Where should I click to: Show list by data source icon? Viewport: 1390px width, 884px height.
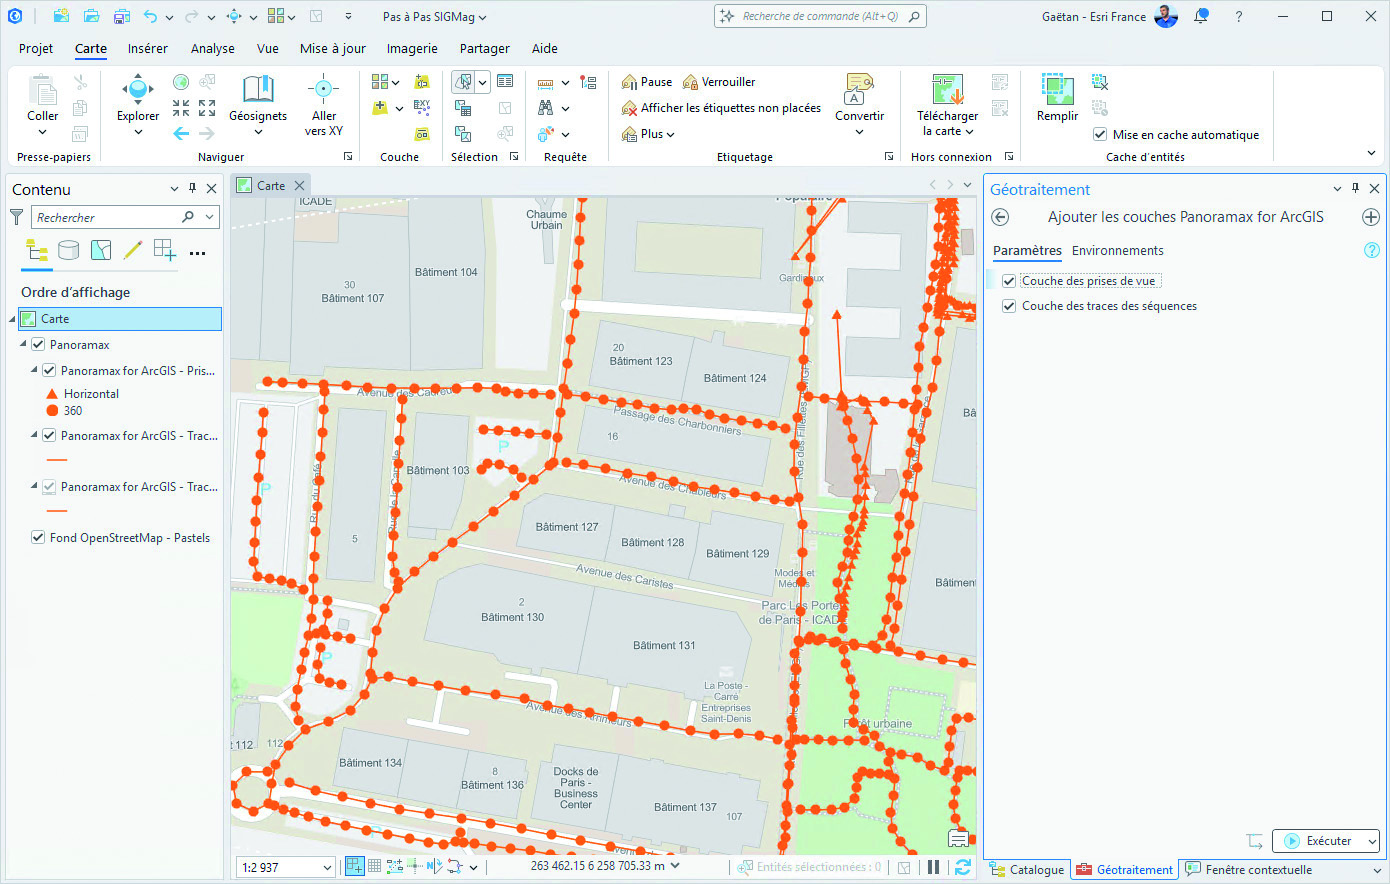[x=68, y=251]
